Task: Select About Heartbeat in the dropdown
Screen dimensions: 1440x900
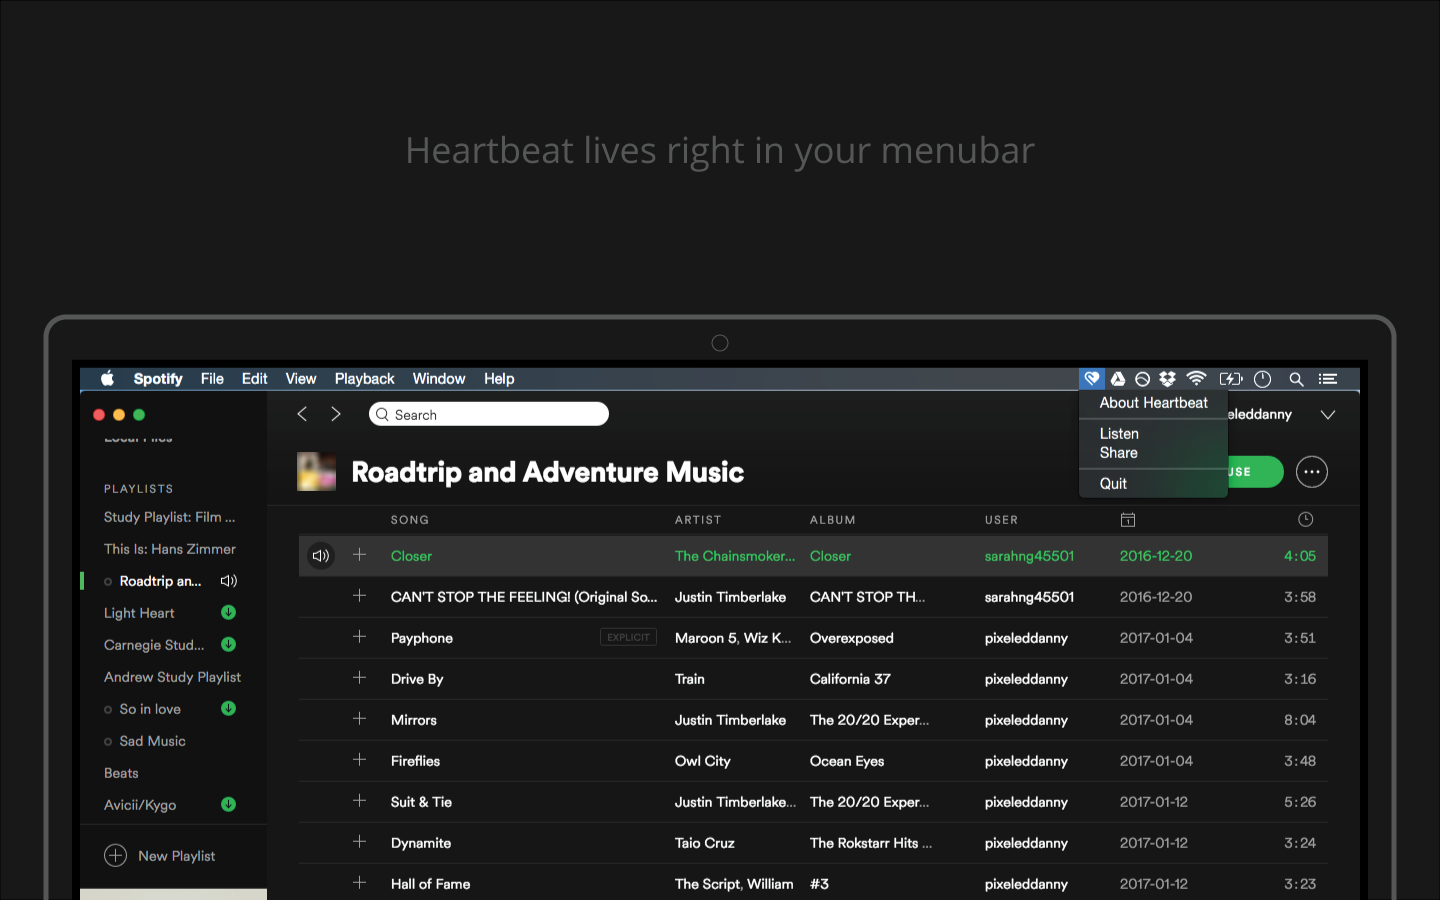Action: click(x=1152, y=402)
